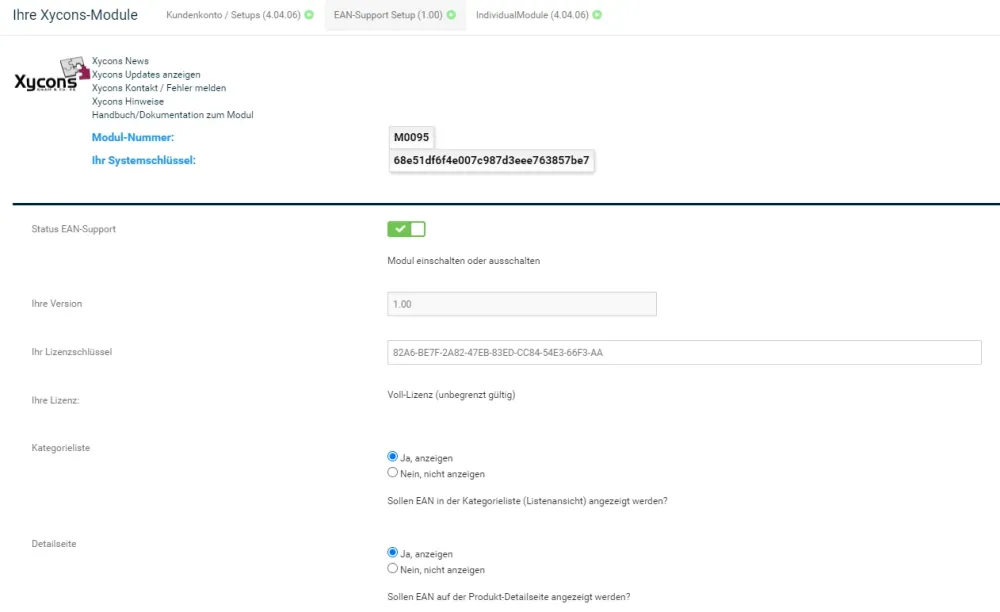This screenshot has width=1000, height=612.
Task: Select Kategorieliste 'Ja, anzeigen' radio
Action: [392, 456]
